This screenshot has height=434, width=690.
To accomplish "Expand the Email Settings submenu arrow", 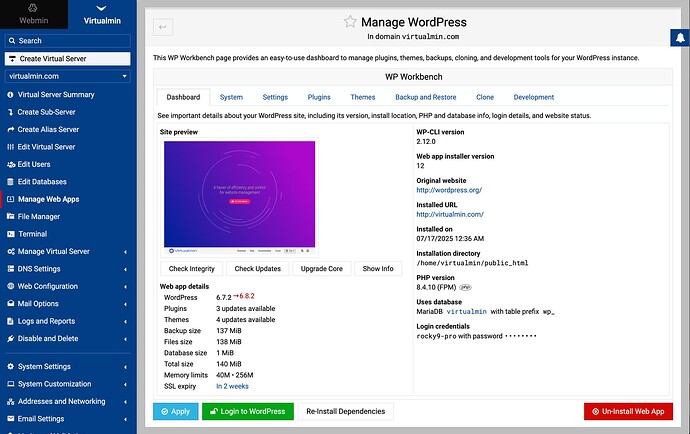I will pyautogui.click(x=125, y=419).
